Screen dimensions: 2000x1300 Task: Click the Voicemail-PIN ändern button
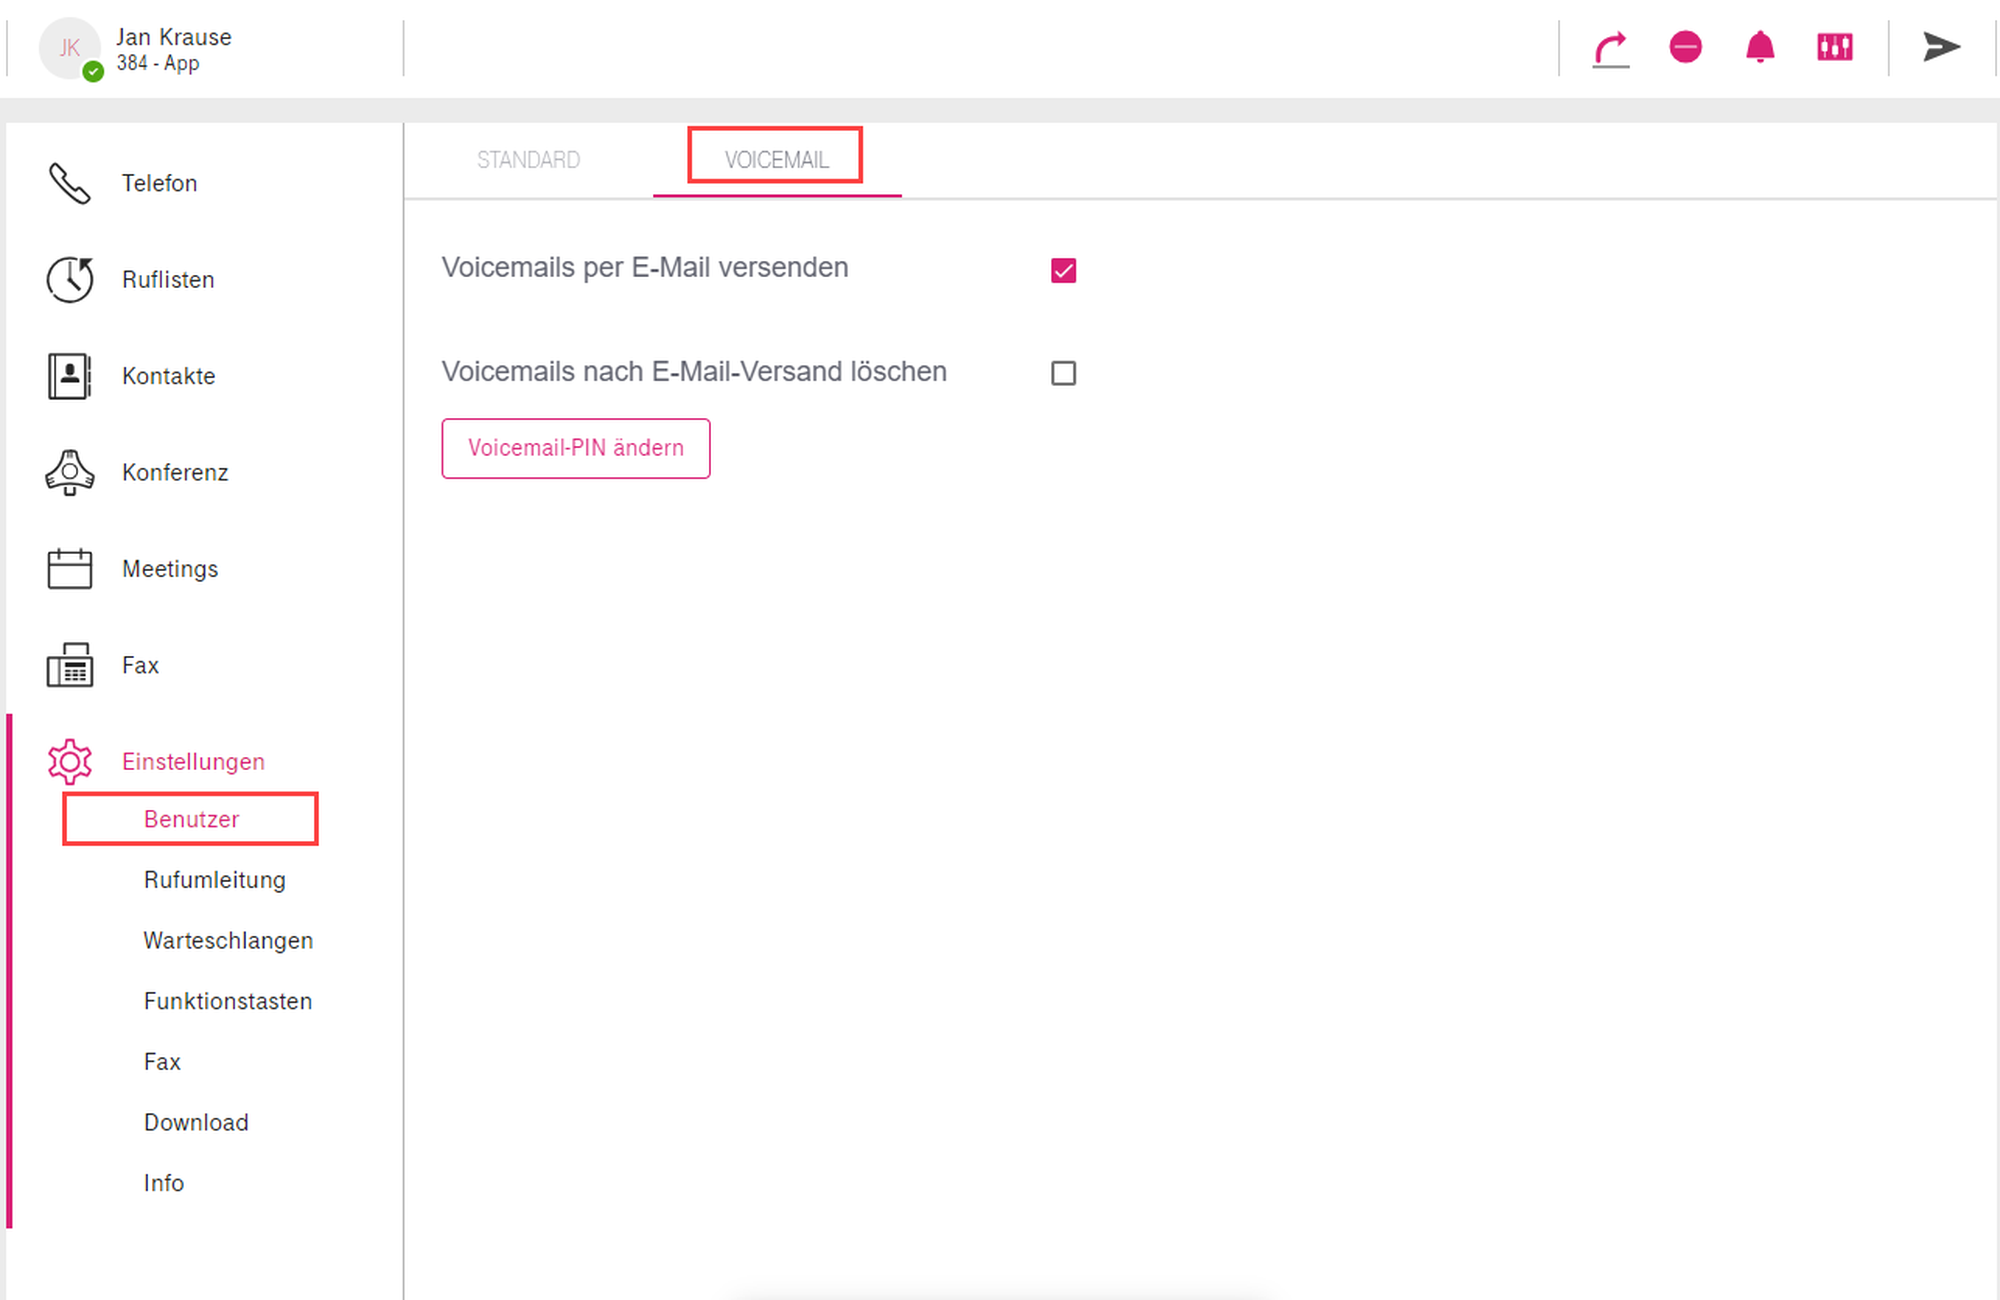[x=576, y=448]
